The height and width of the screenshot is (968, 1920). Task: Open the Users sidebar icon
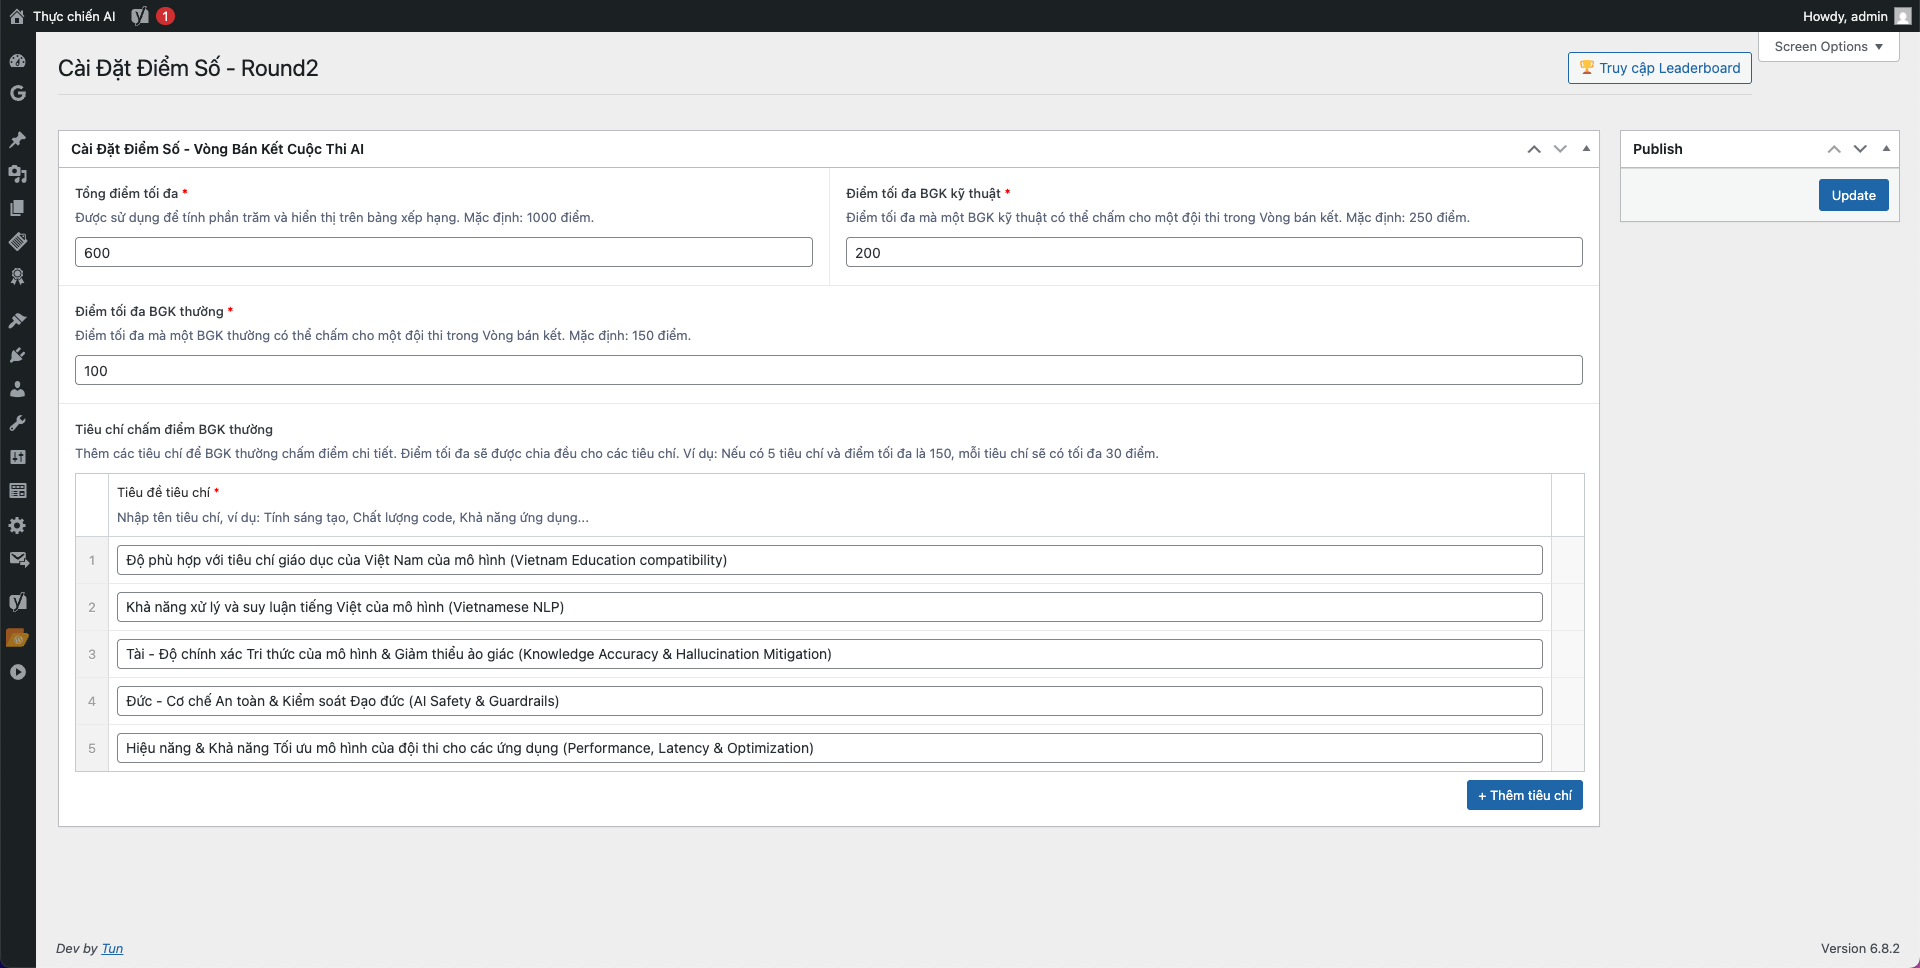[x=17, y=389]
